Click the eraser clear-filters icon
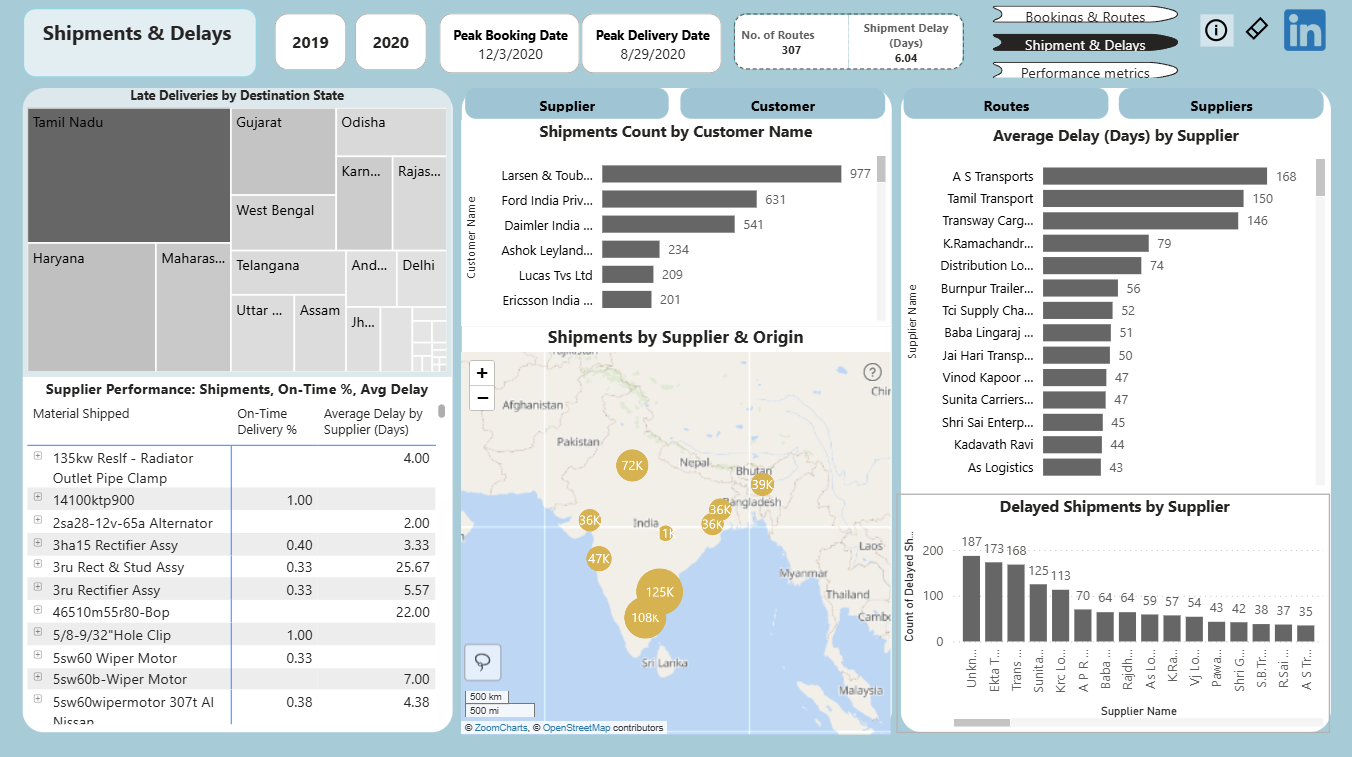The image size is (1352, 757). [1257, 29]
